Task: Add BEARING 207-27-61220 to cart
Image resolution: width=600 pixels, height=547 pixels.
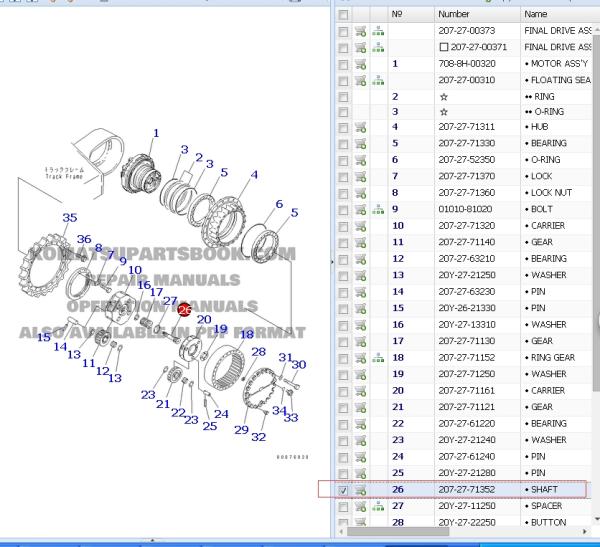Action: click(x=360, y=424)
